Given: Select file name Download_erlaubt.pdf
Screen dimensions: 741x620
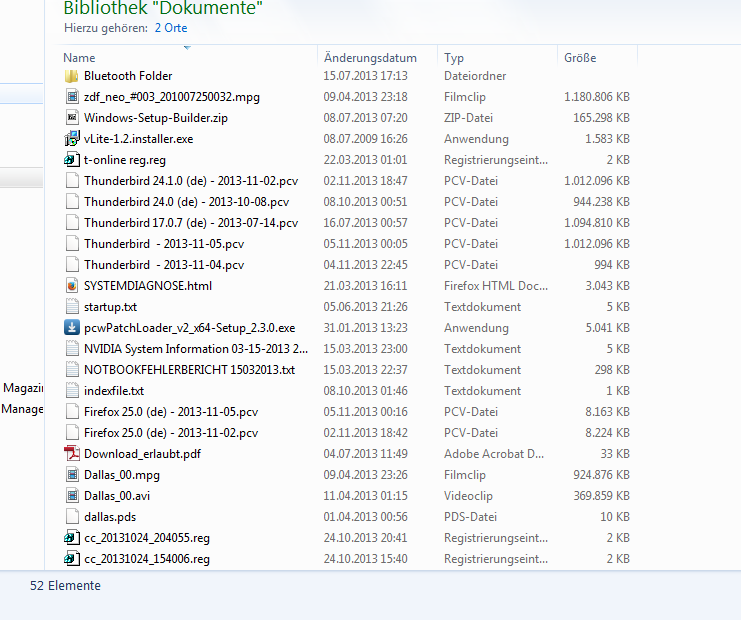Looking at the screenshot, I should click(142, 454).
